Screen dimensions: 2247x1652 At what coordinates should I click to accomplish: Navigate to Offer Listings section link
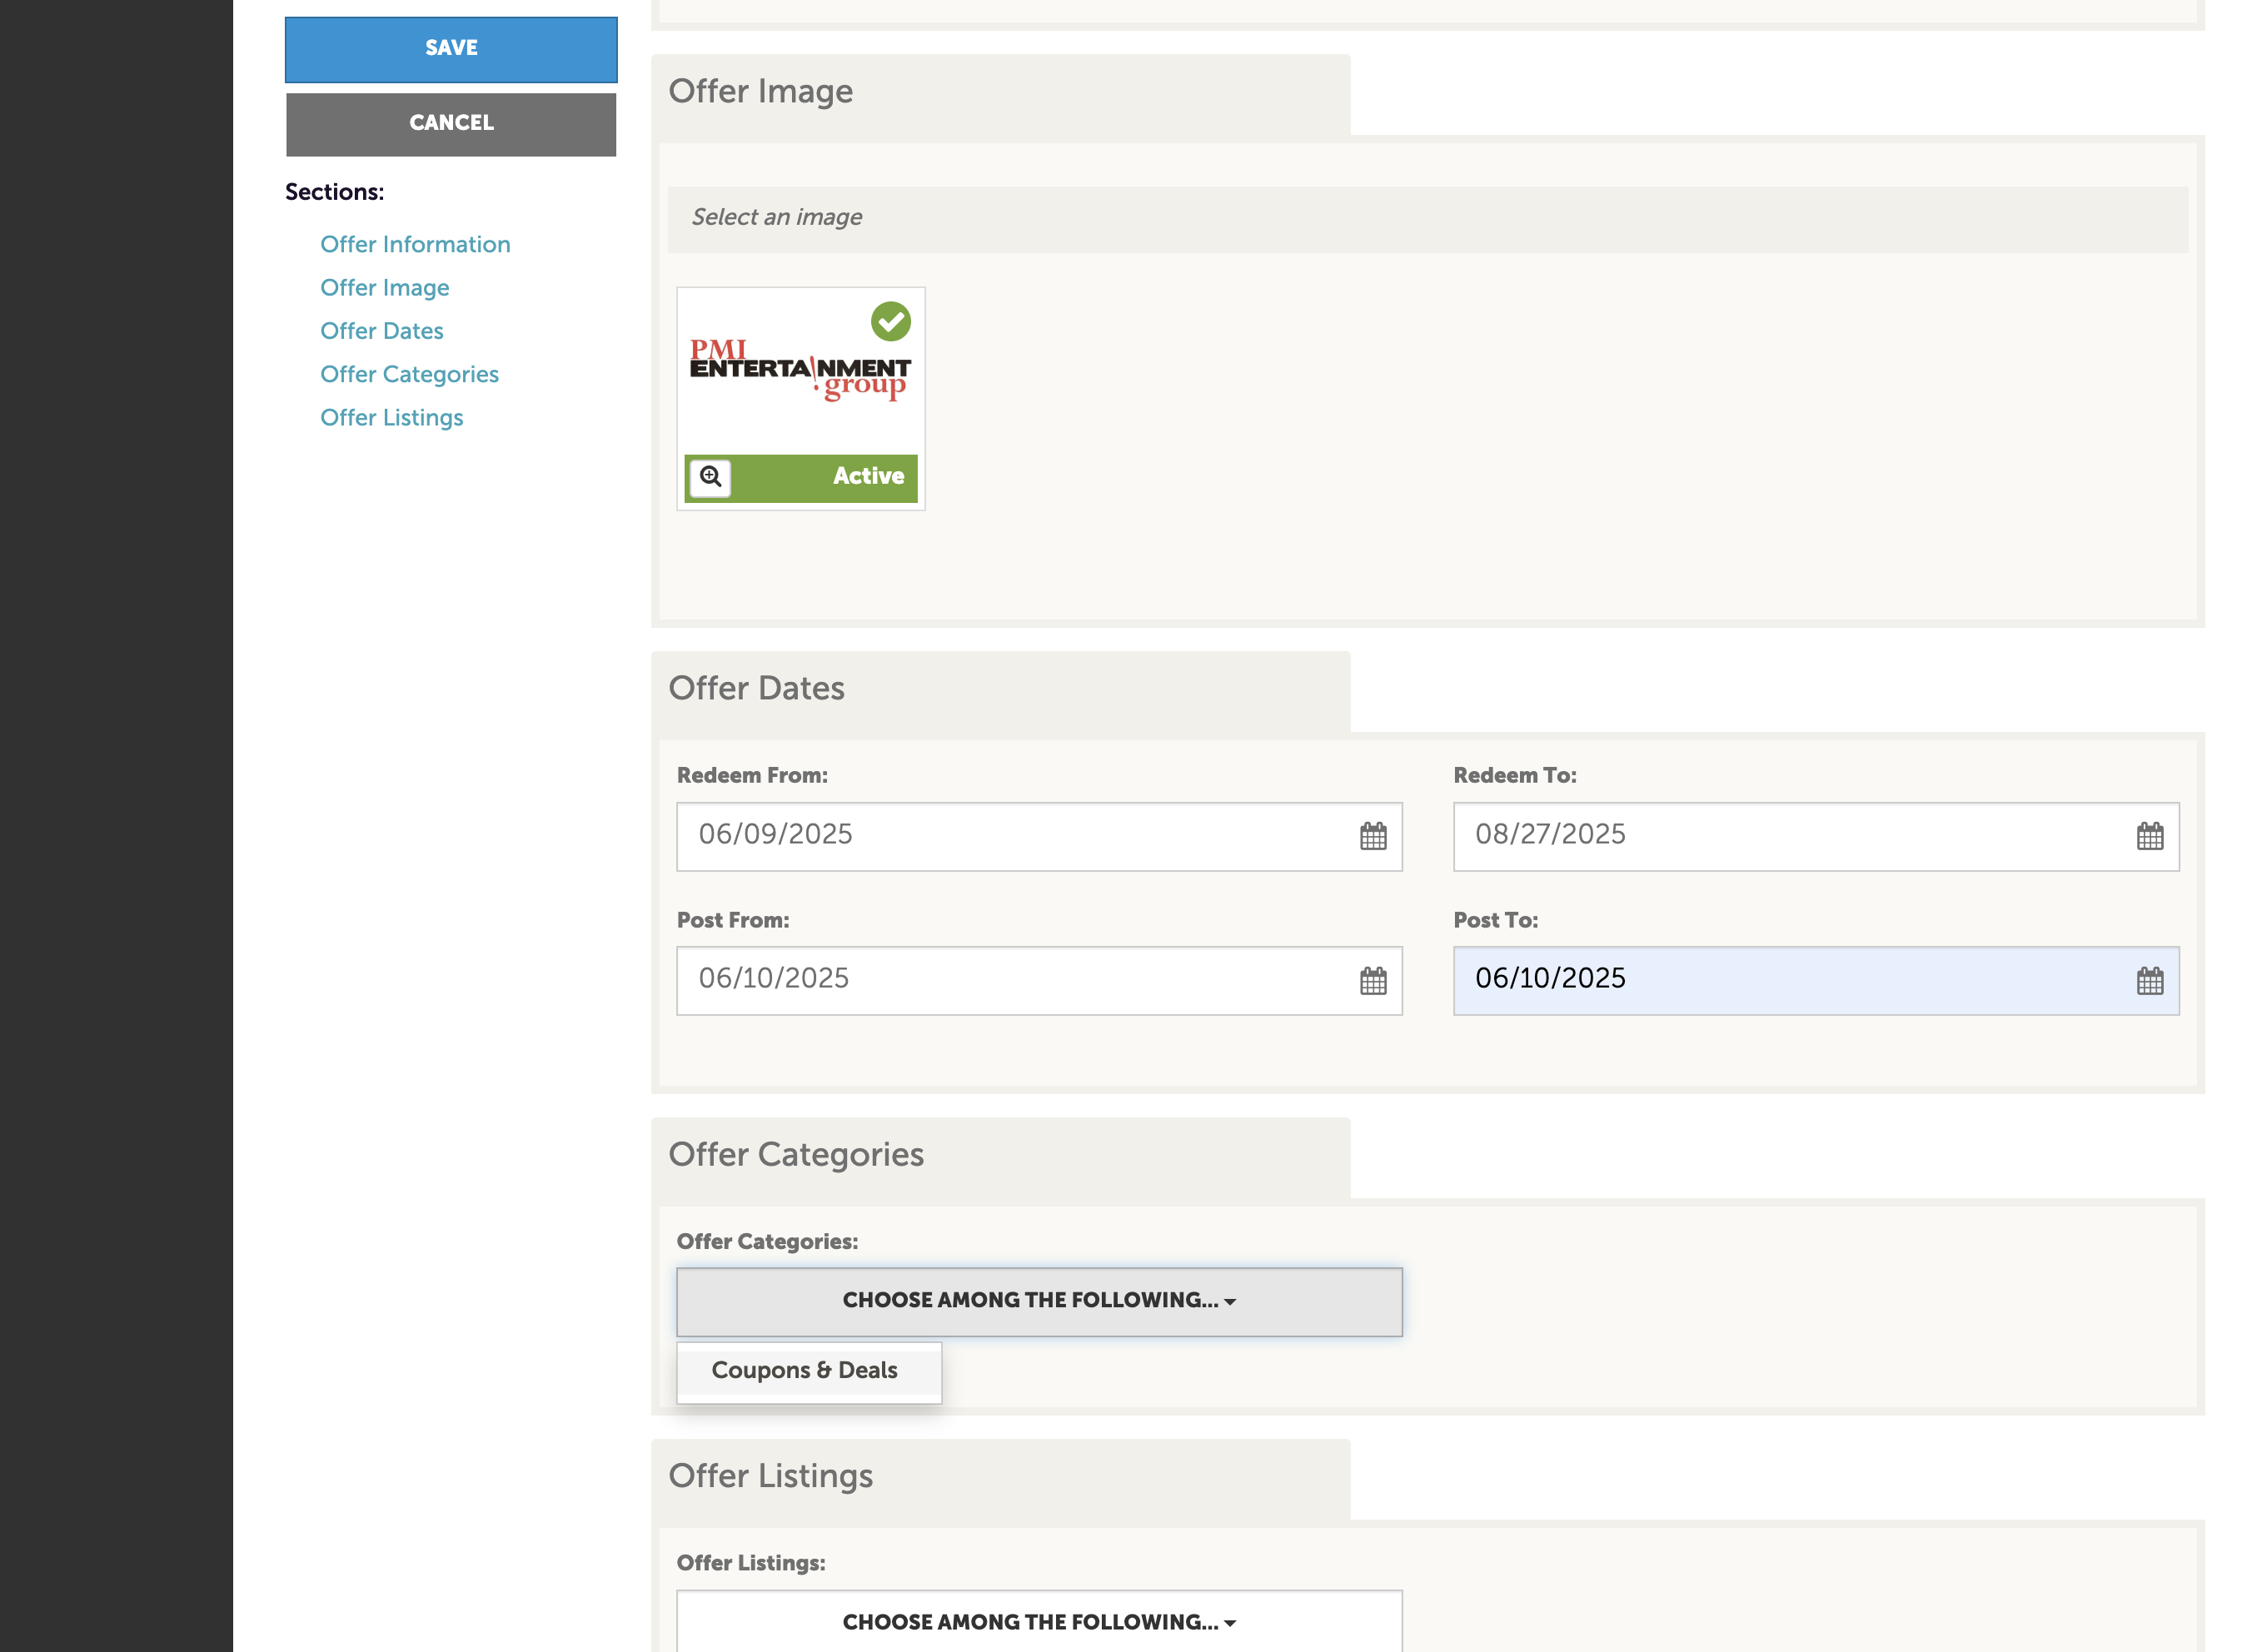click(391, 417)
